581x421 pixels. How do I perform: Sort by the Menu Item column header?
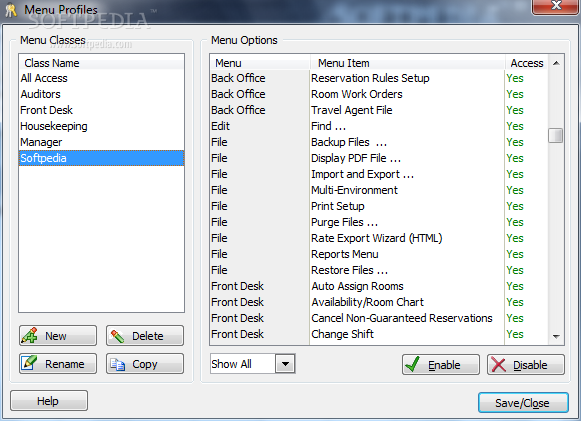(x=408, y=63)
